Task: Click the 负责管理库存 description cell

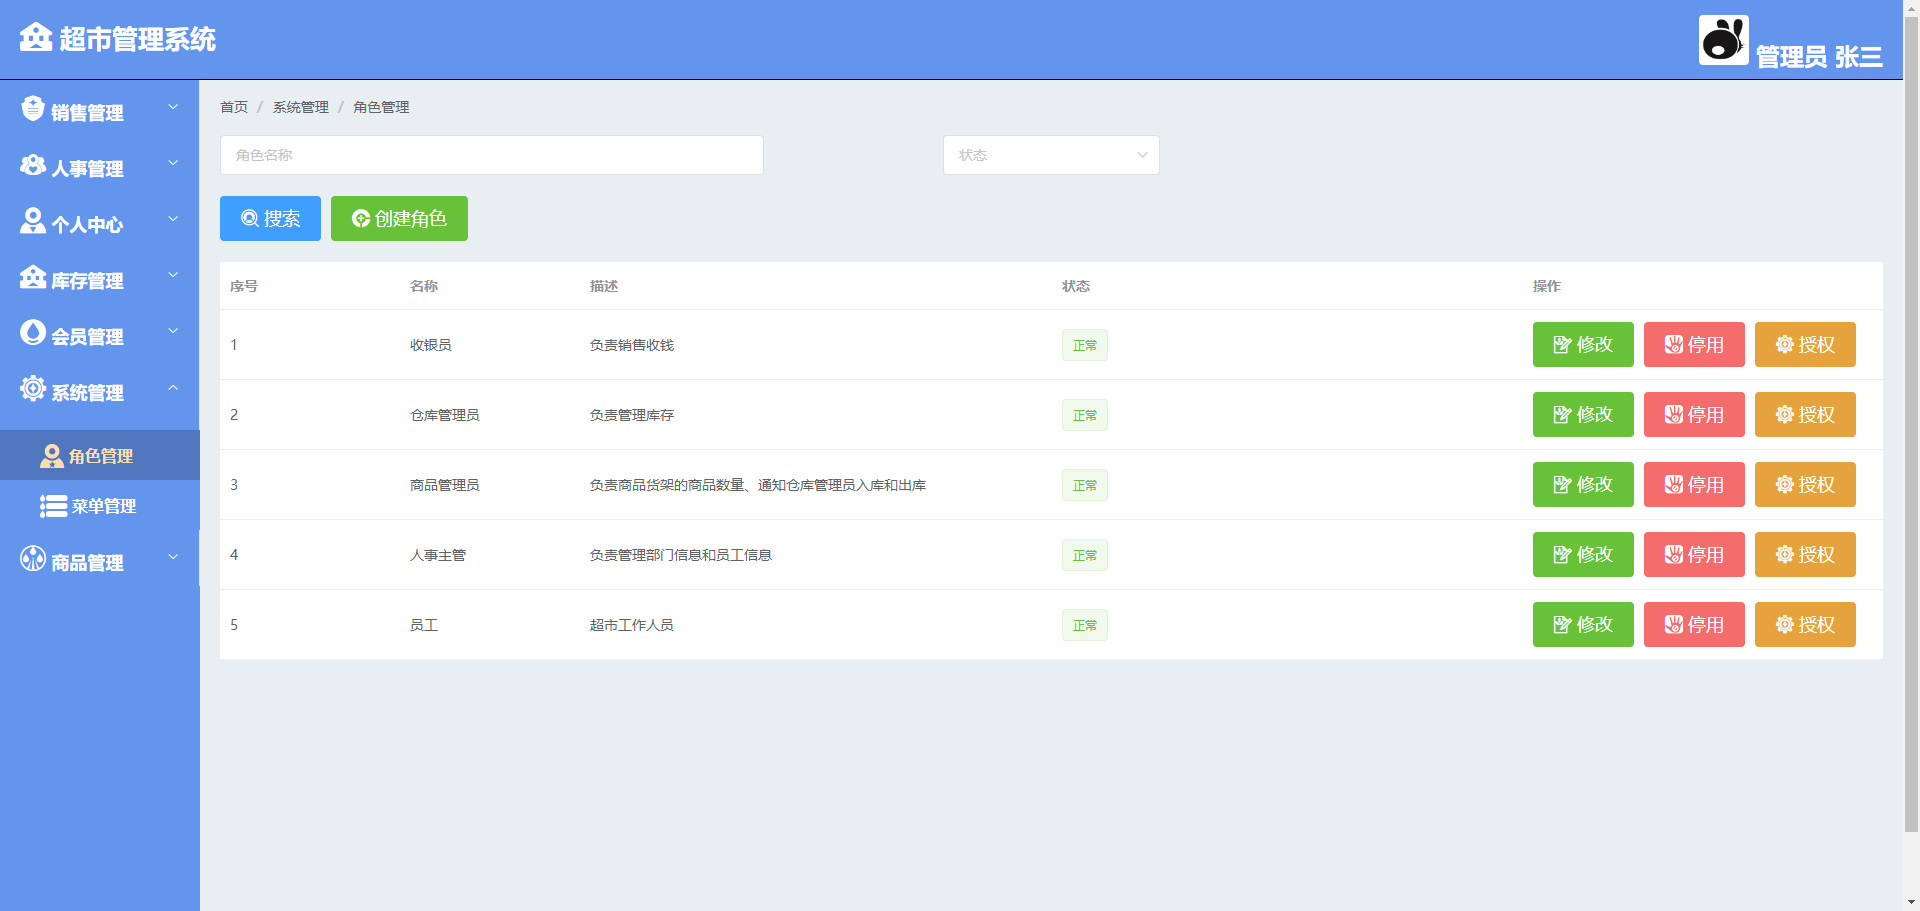Action: click(632, 415)
